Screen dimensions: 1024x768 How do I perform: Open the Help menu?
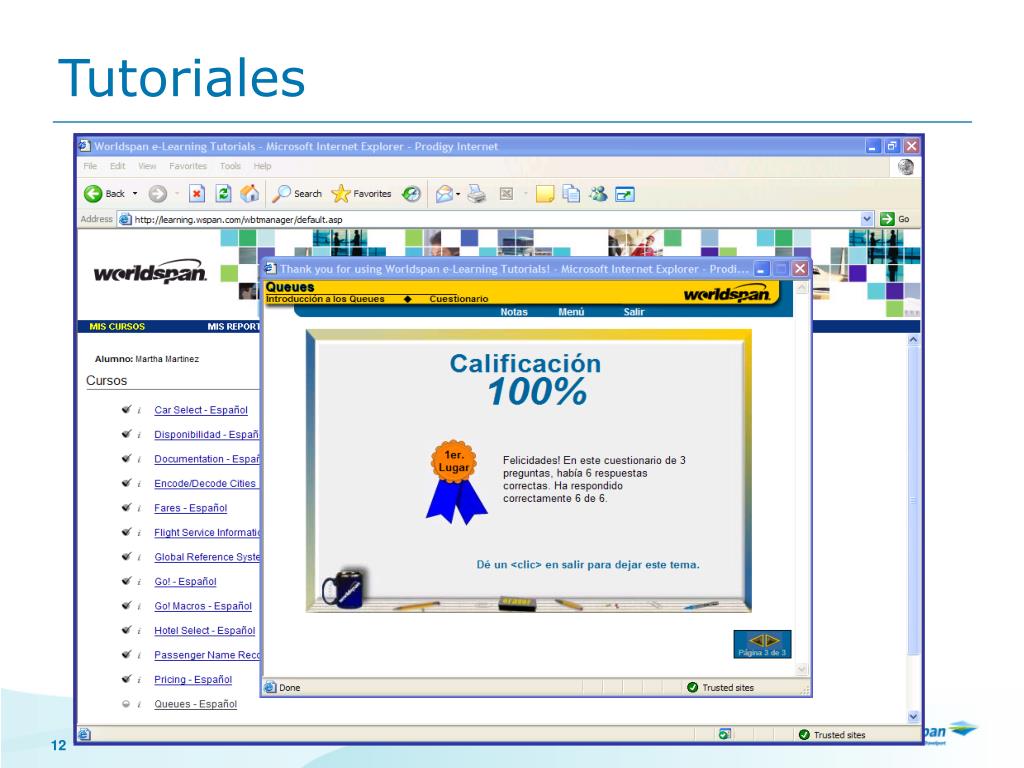(262, 166)
